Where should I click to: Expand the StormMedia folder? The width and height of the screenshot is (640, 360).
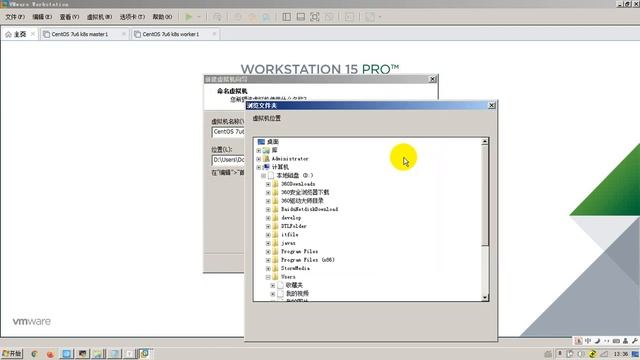(268, 269)
